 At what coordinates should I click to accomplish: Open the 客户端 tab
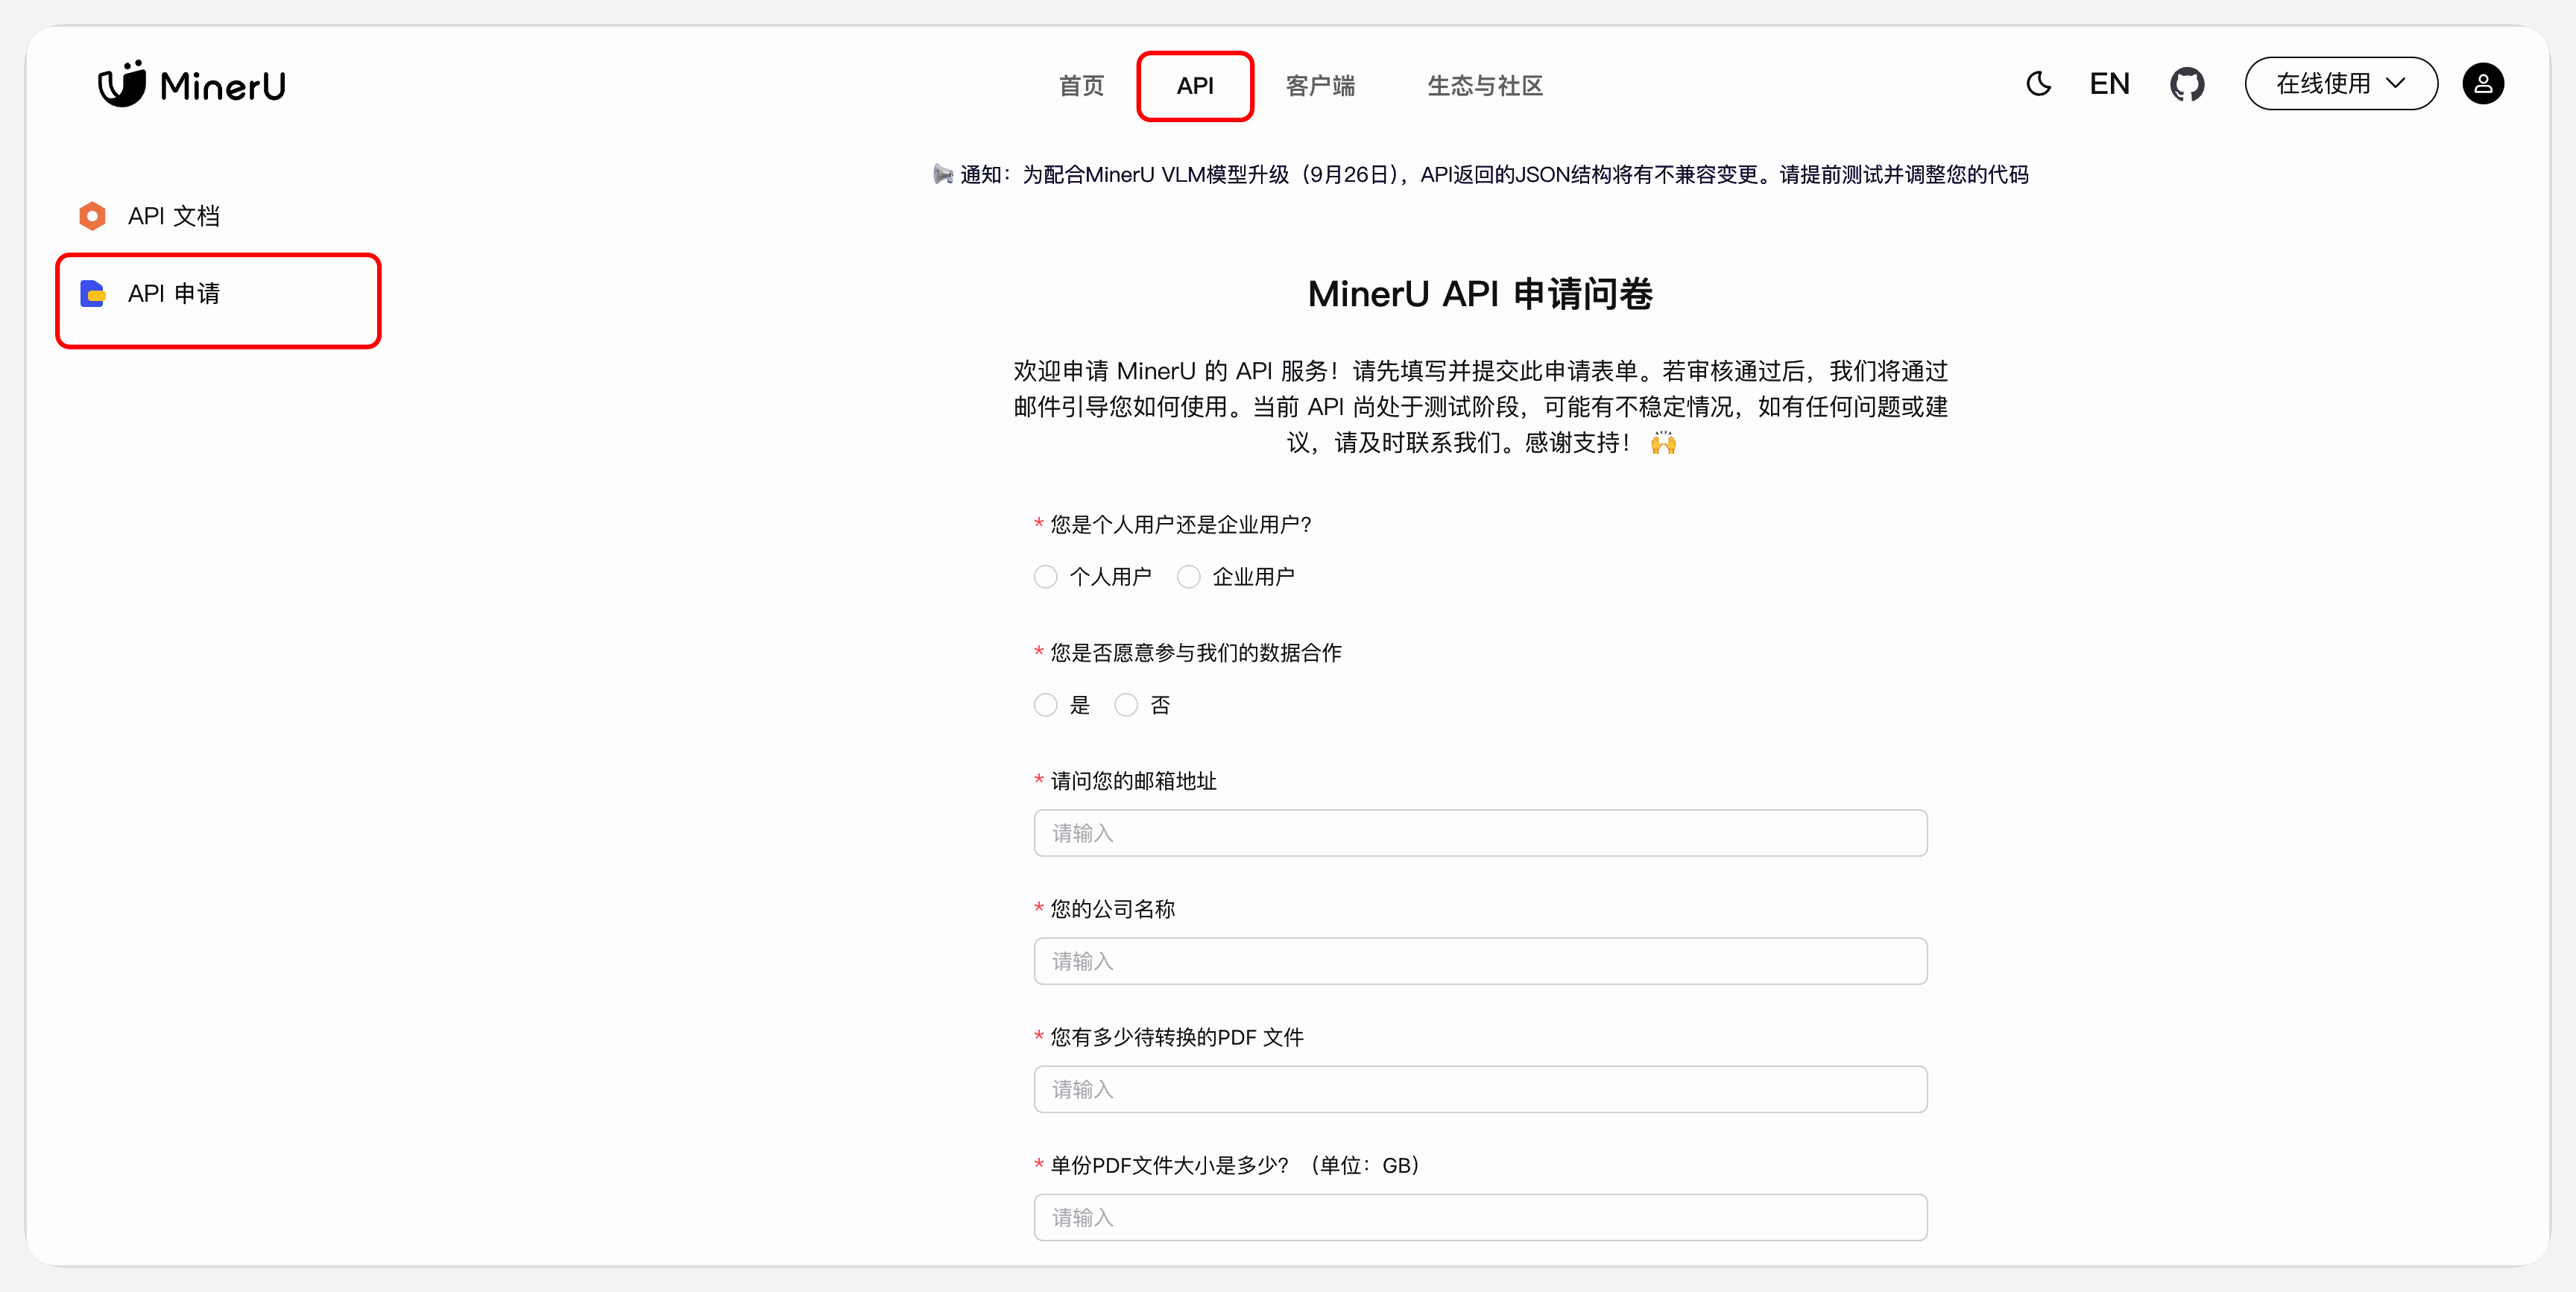pyautogui.click(x=1320, y=86)
